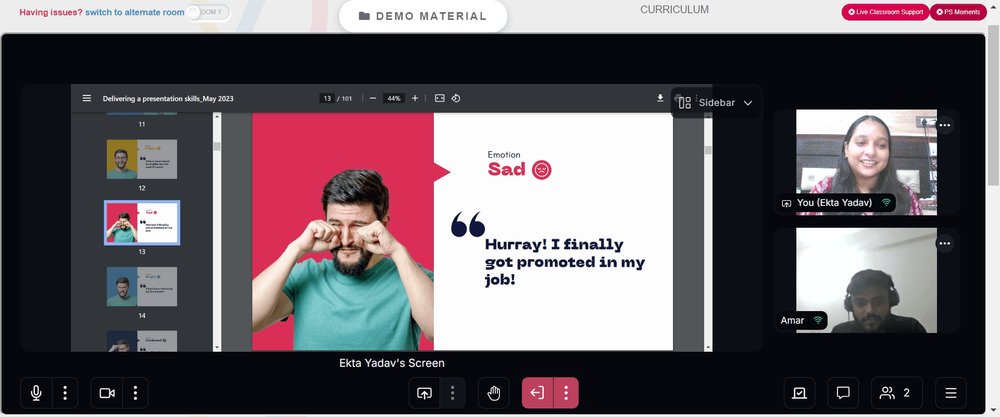1000x417 pixels.
Task: Toggle the alternate room switch
Action: (208, 13)
